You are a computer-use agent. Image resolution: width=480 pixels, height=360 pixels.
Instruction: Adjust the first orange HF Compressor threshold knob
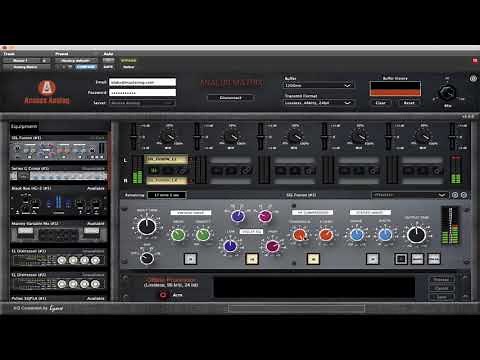pyautogui.click(x=299, y=234)
